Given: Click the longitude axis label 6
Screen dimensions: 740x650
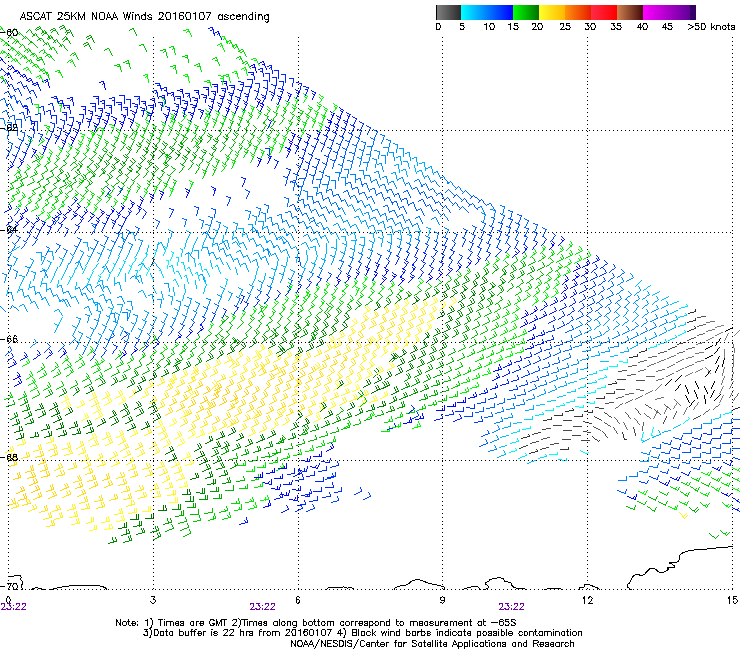Looking at the screenshot, I should [298, 600].
